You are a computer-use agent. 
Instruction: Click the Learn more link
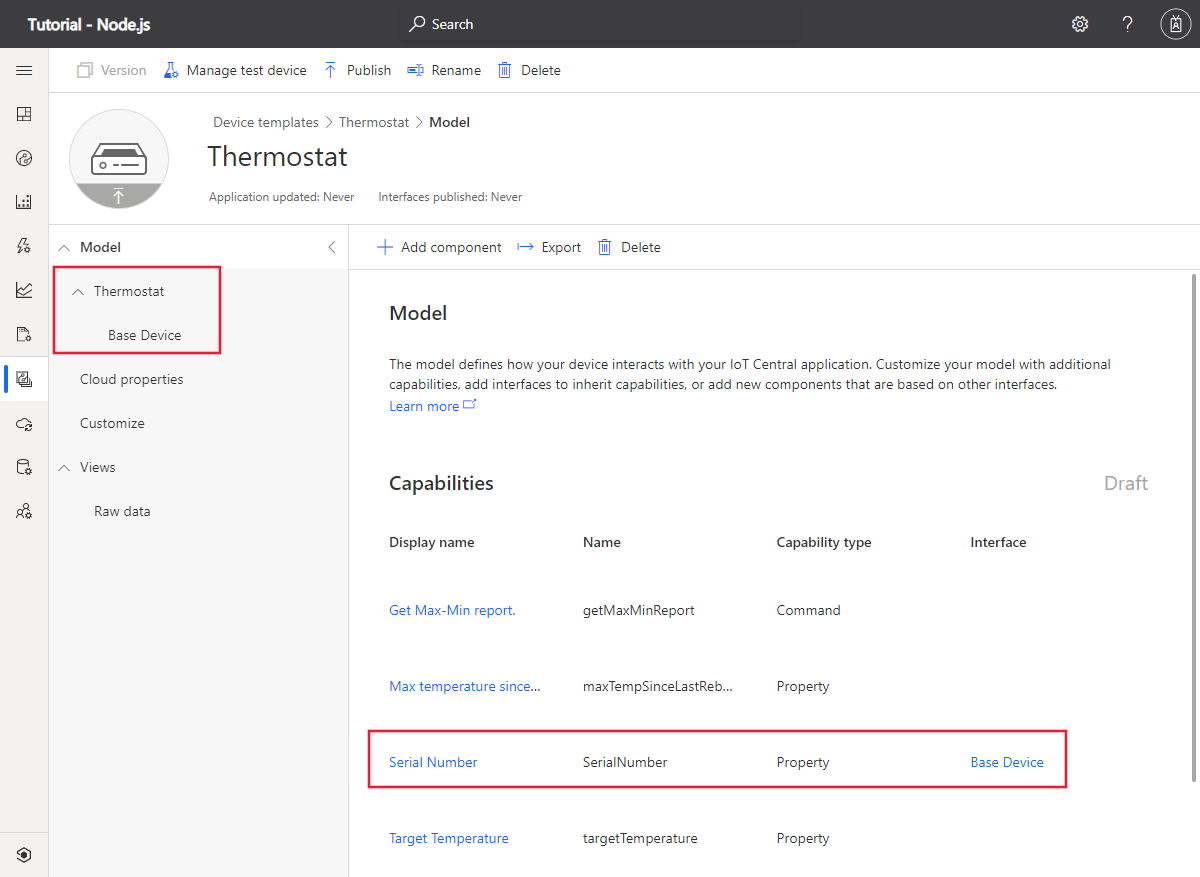point(424,406)
